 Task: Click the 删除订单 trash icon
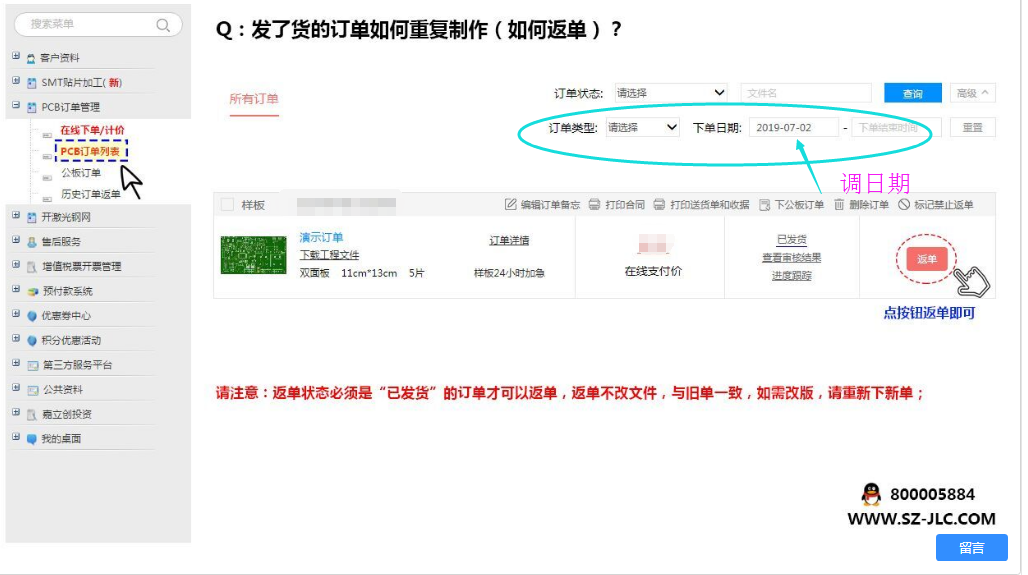[839, 205]
